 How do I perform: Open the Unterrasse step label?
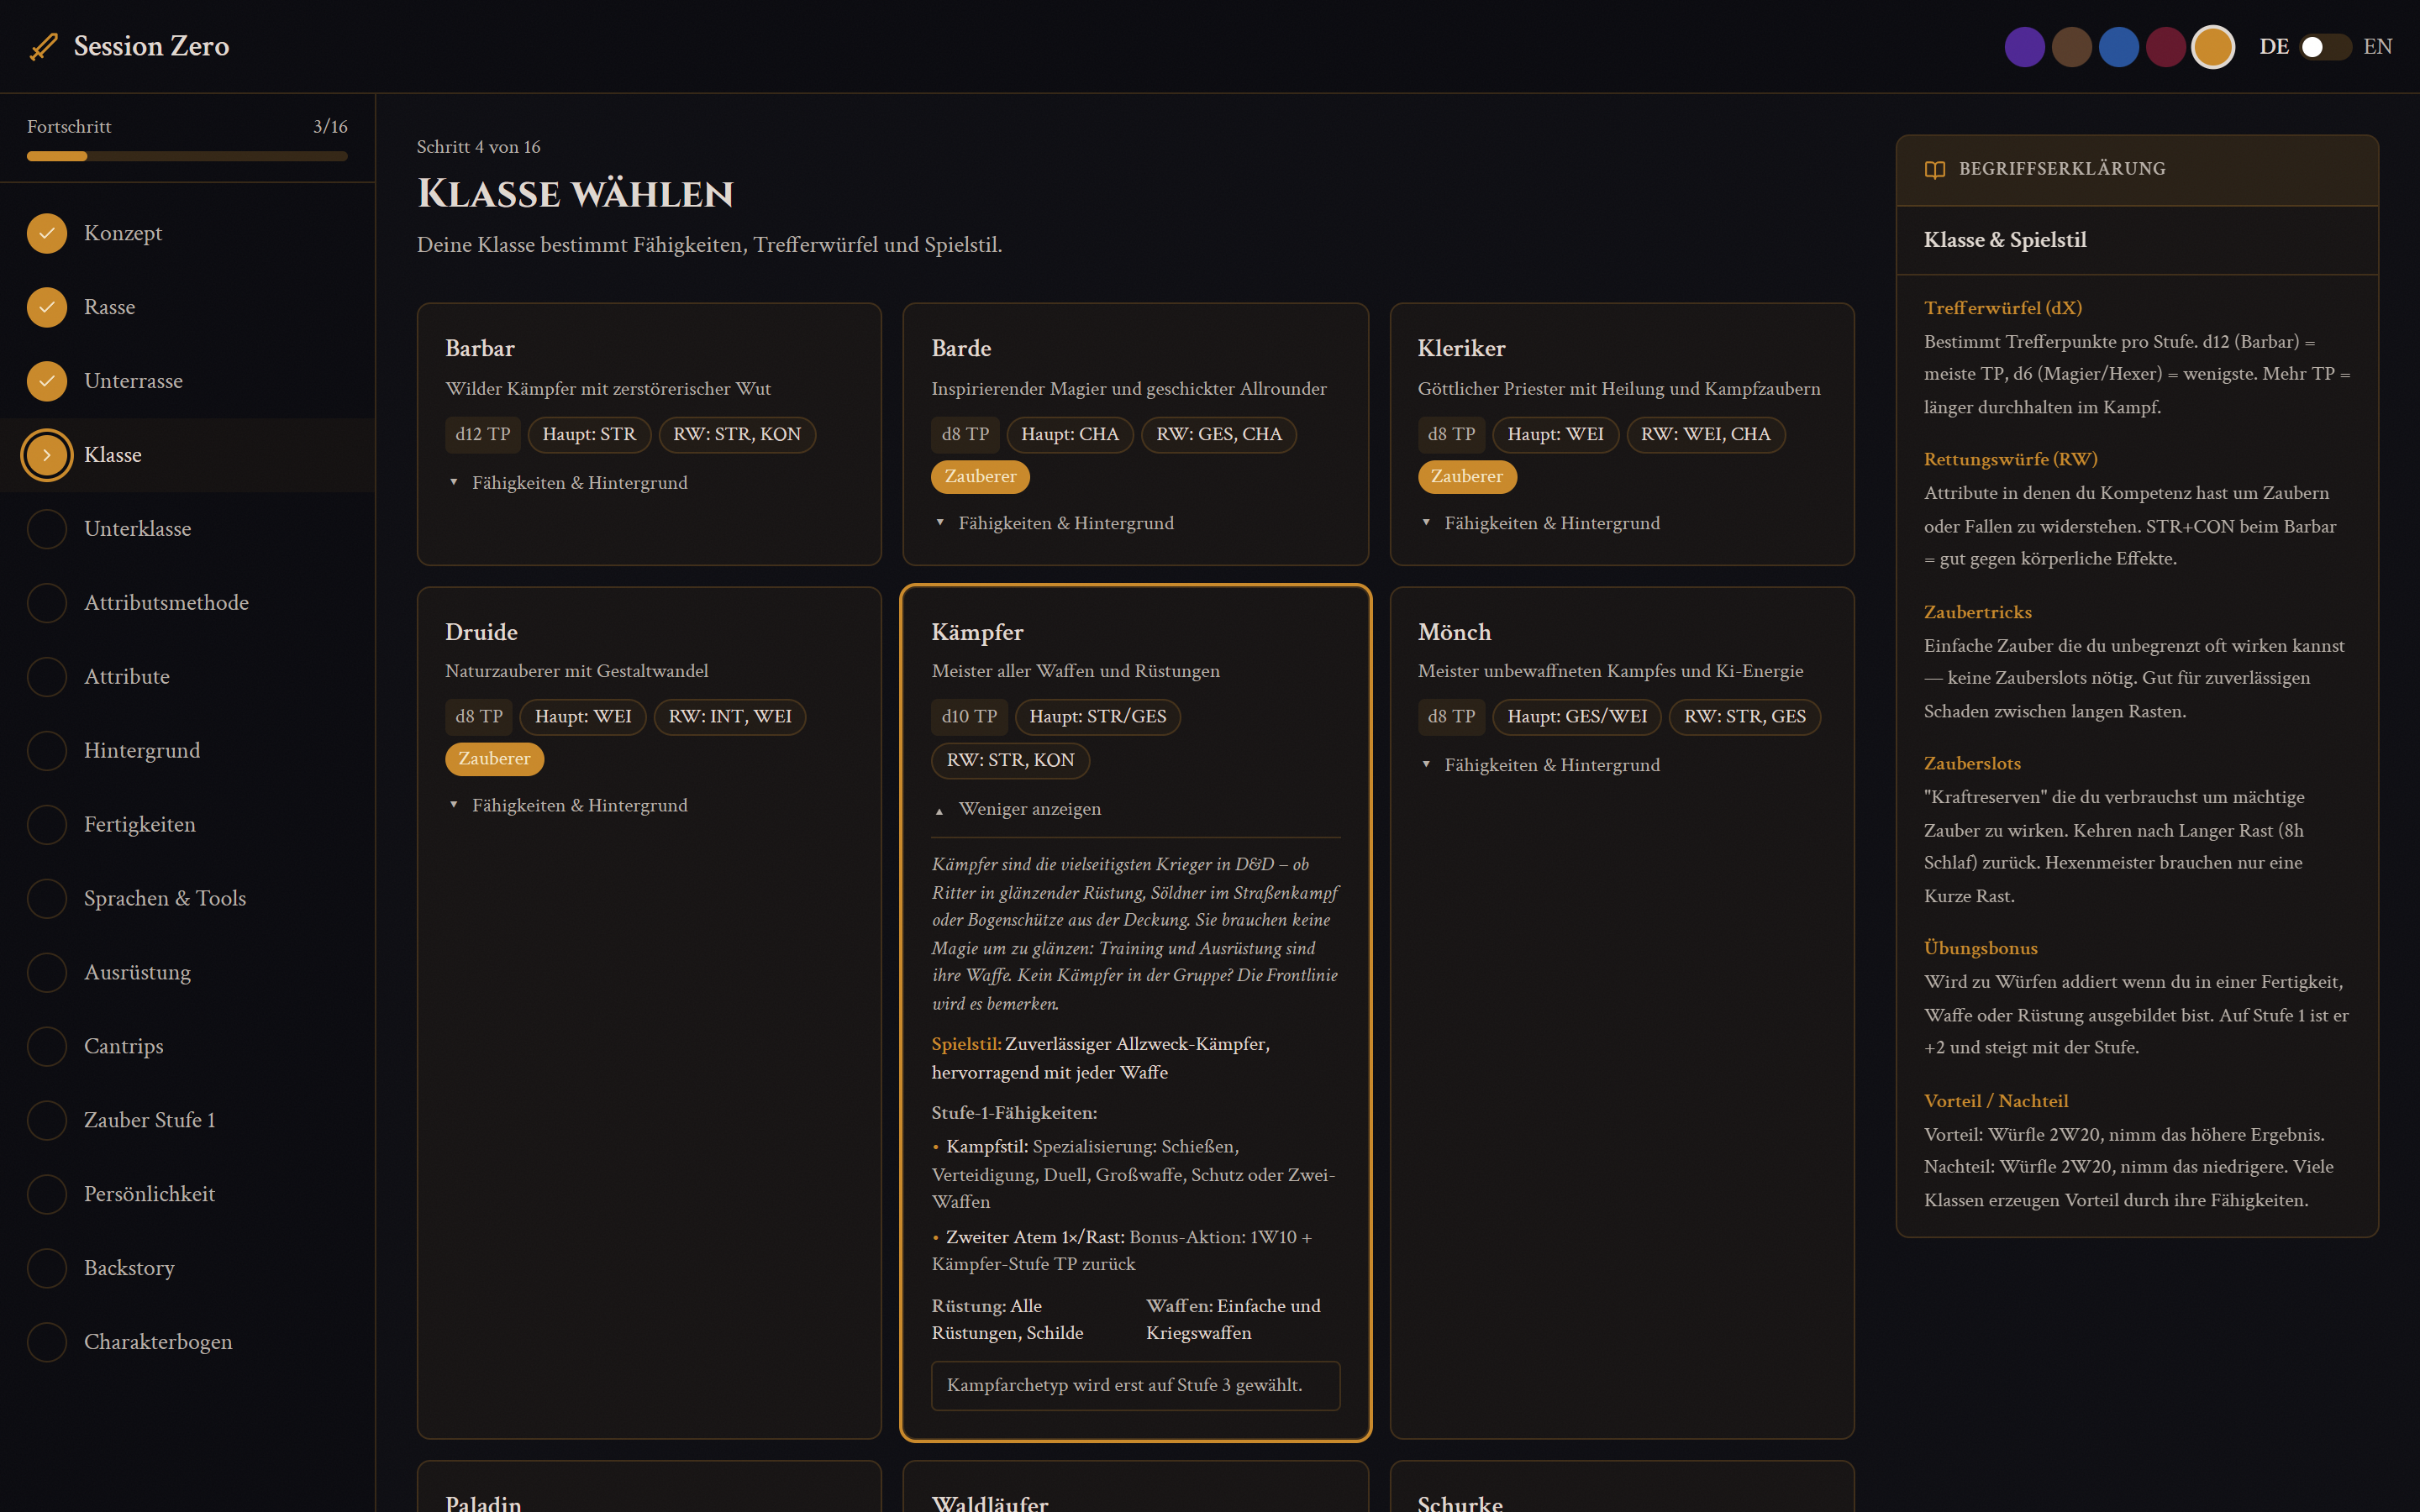[134, 381]
